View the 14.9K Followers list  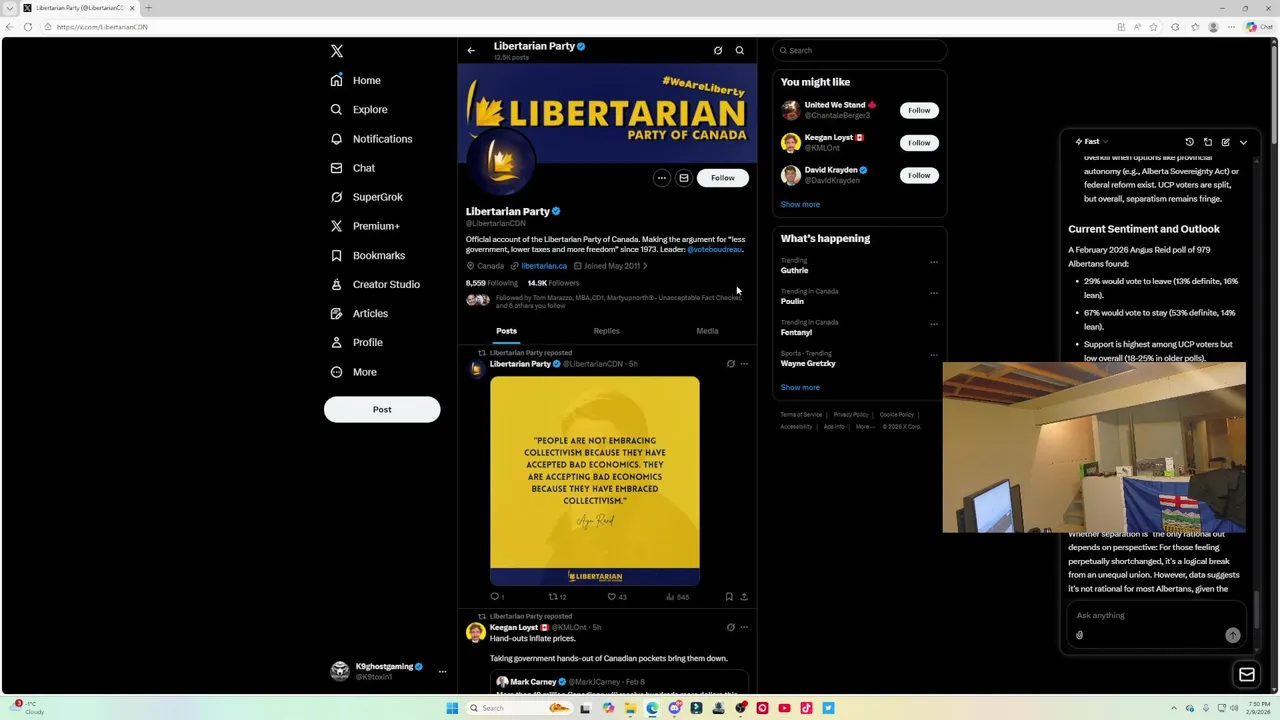point(553,283)
